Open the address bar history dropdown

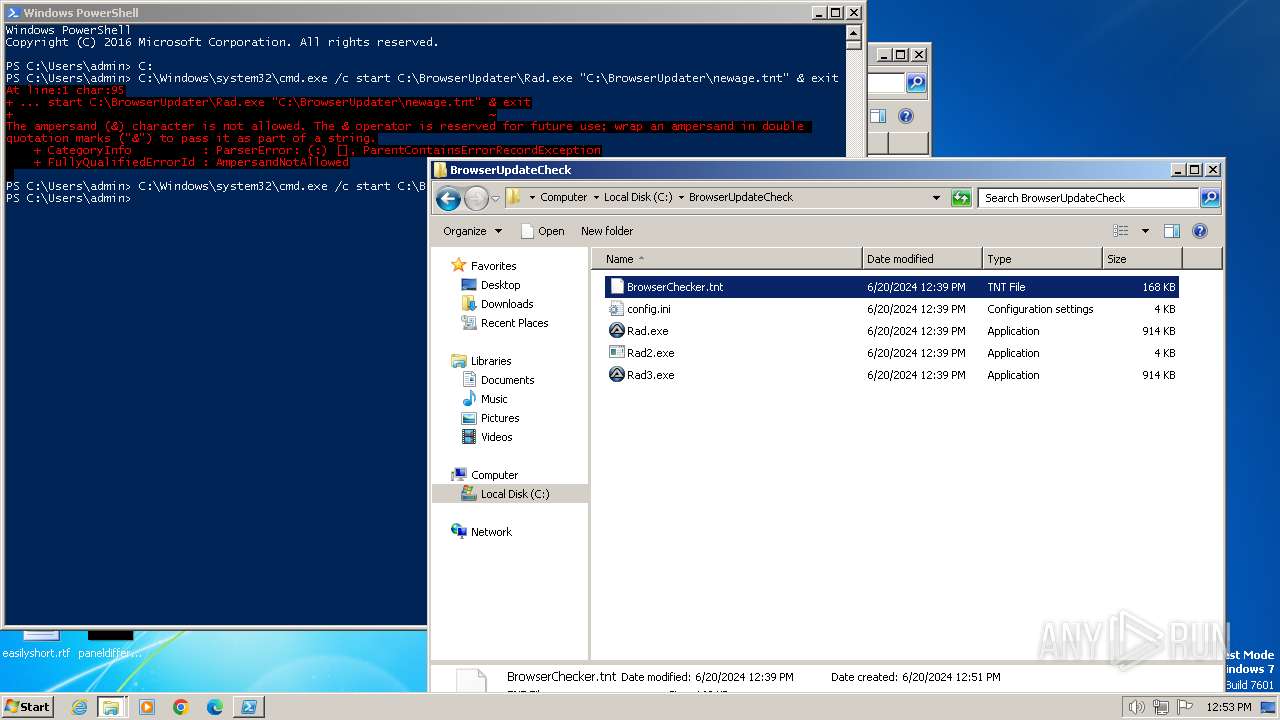pos(936,198)
